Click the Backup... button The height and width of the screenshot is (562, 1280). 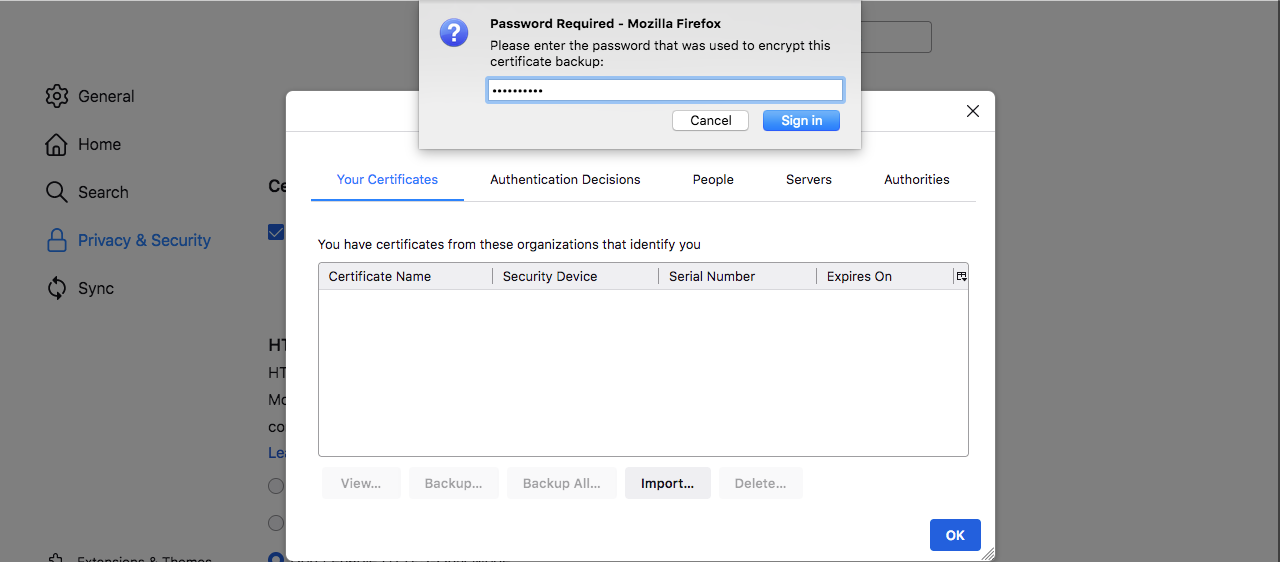coord(454,483)
